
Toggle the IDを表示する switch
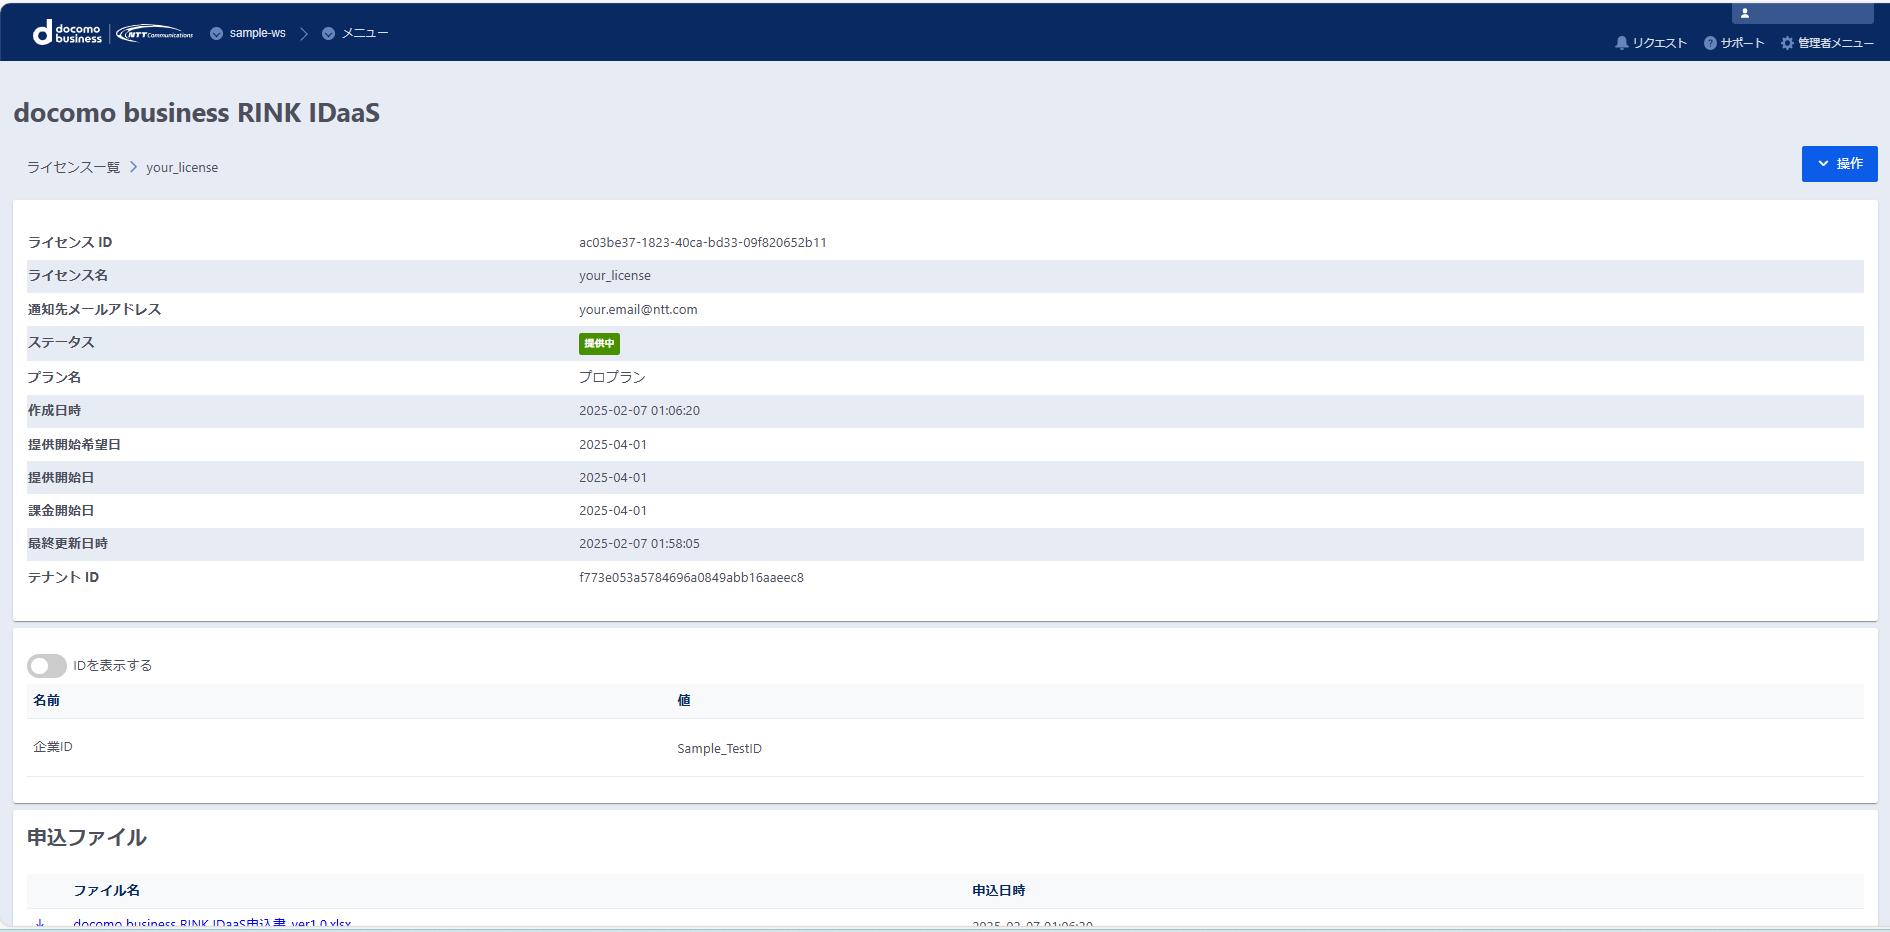[47, 666]
